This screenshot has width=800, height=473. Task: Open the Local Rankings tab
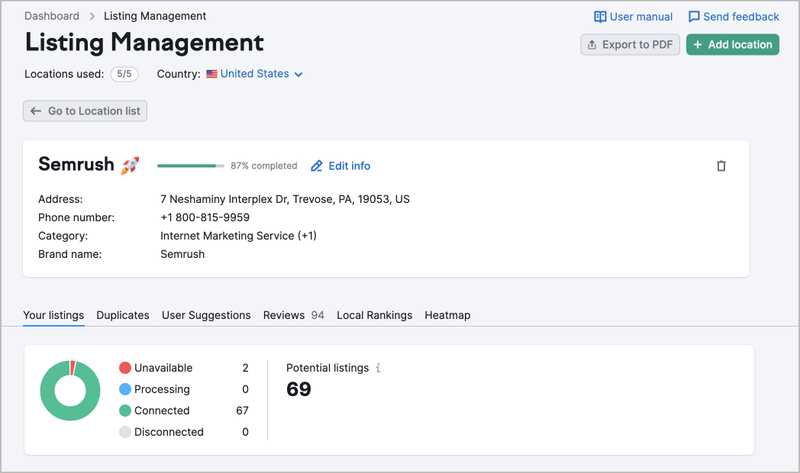pos(374,315)
